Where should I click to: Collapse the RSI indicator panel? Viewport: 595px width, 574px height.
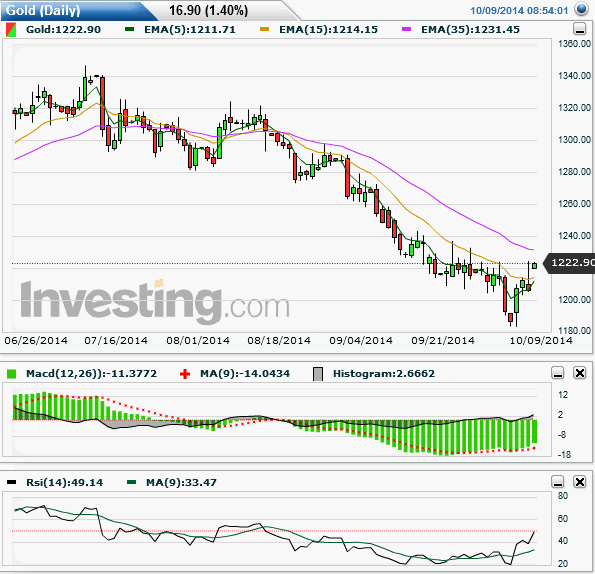[557, 482]
